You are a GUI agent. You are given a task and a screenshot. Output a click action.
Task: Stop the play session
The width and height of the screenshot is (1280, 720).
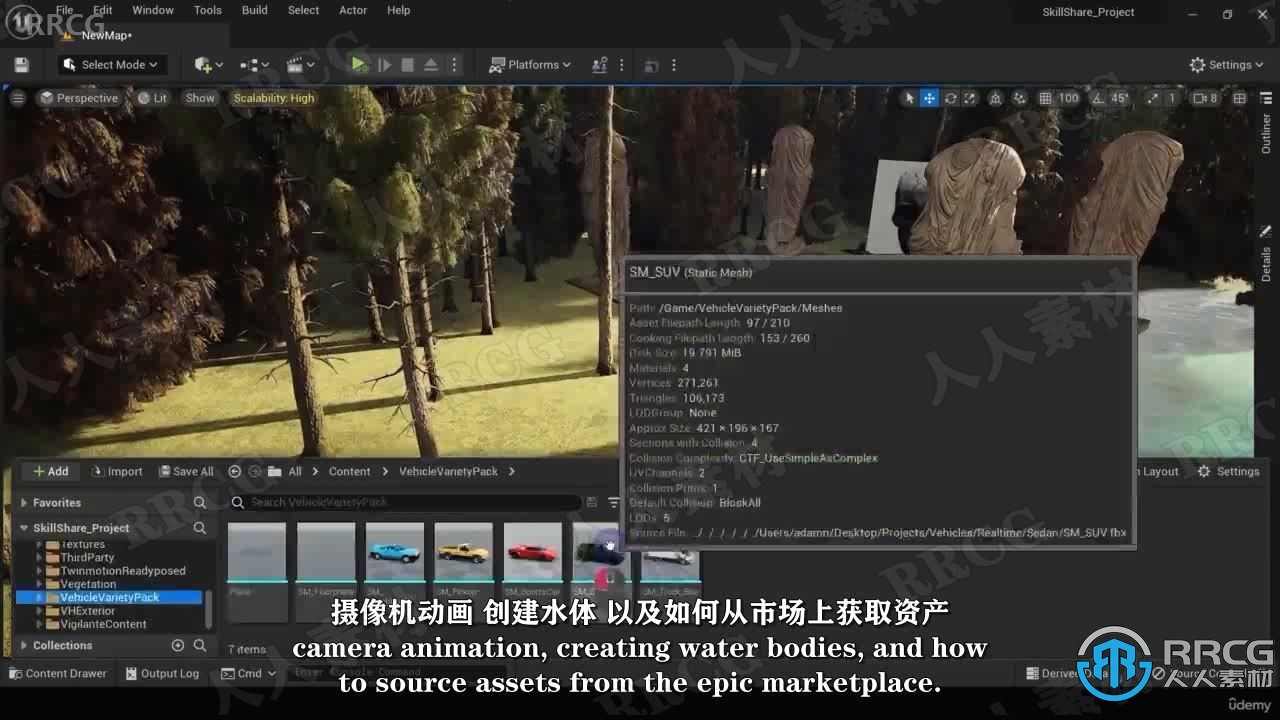click(407, 65)
